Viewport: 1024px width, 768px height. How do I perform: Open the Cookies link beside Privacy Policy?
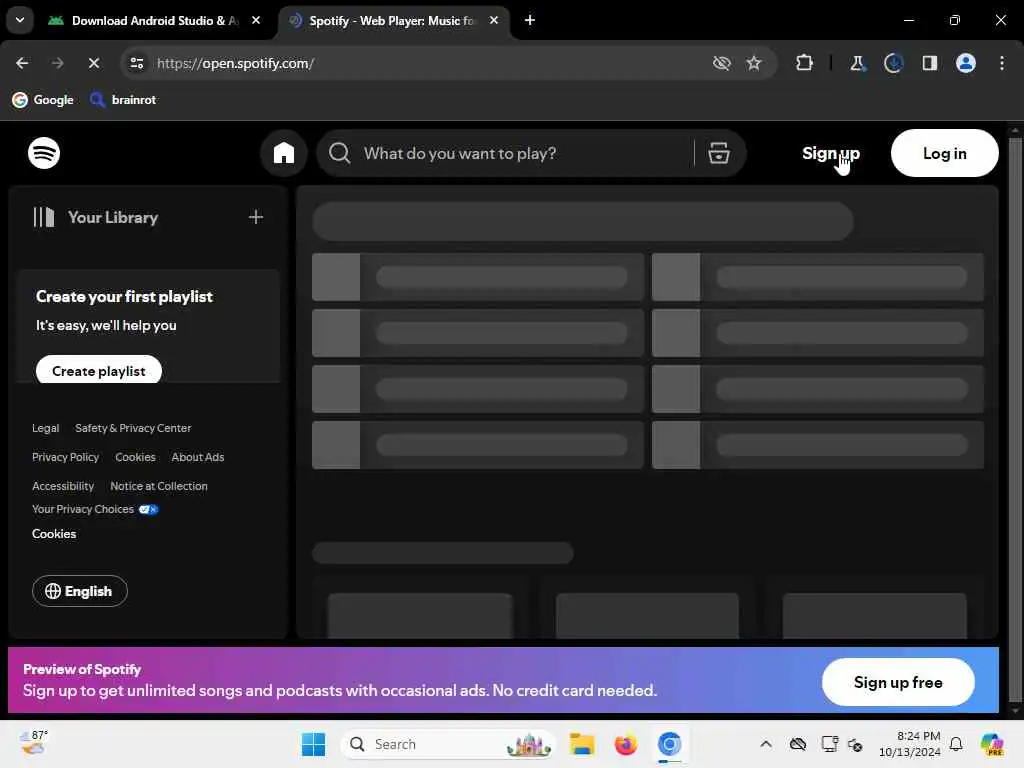coord(135,456)
